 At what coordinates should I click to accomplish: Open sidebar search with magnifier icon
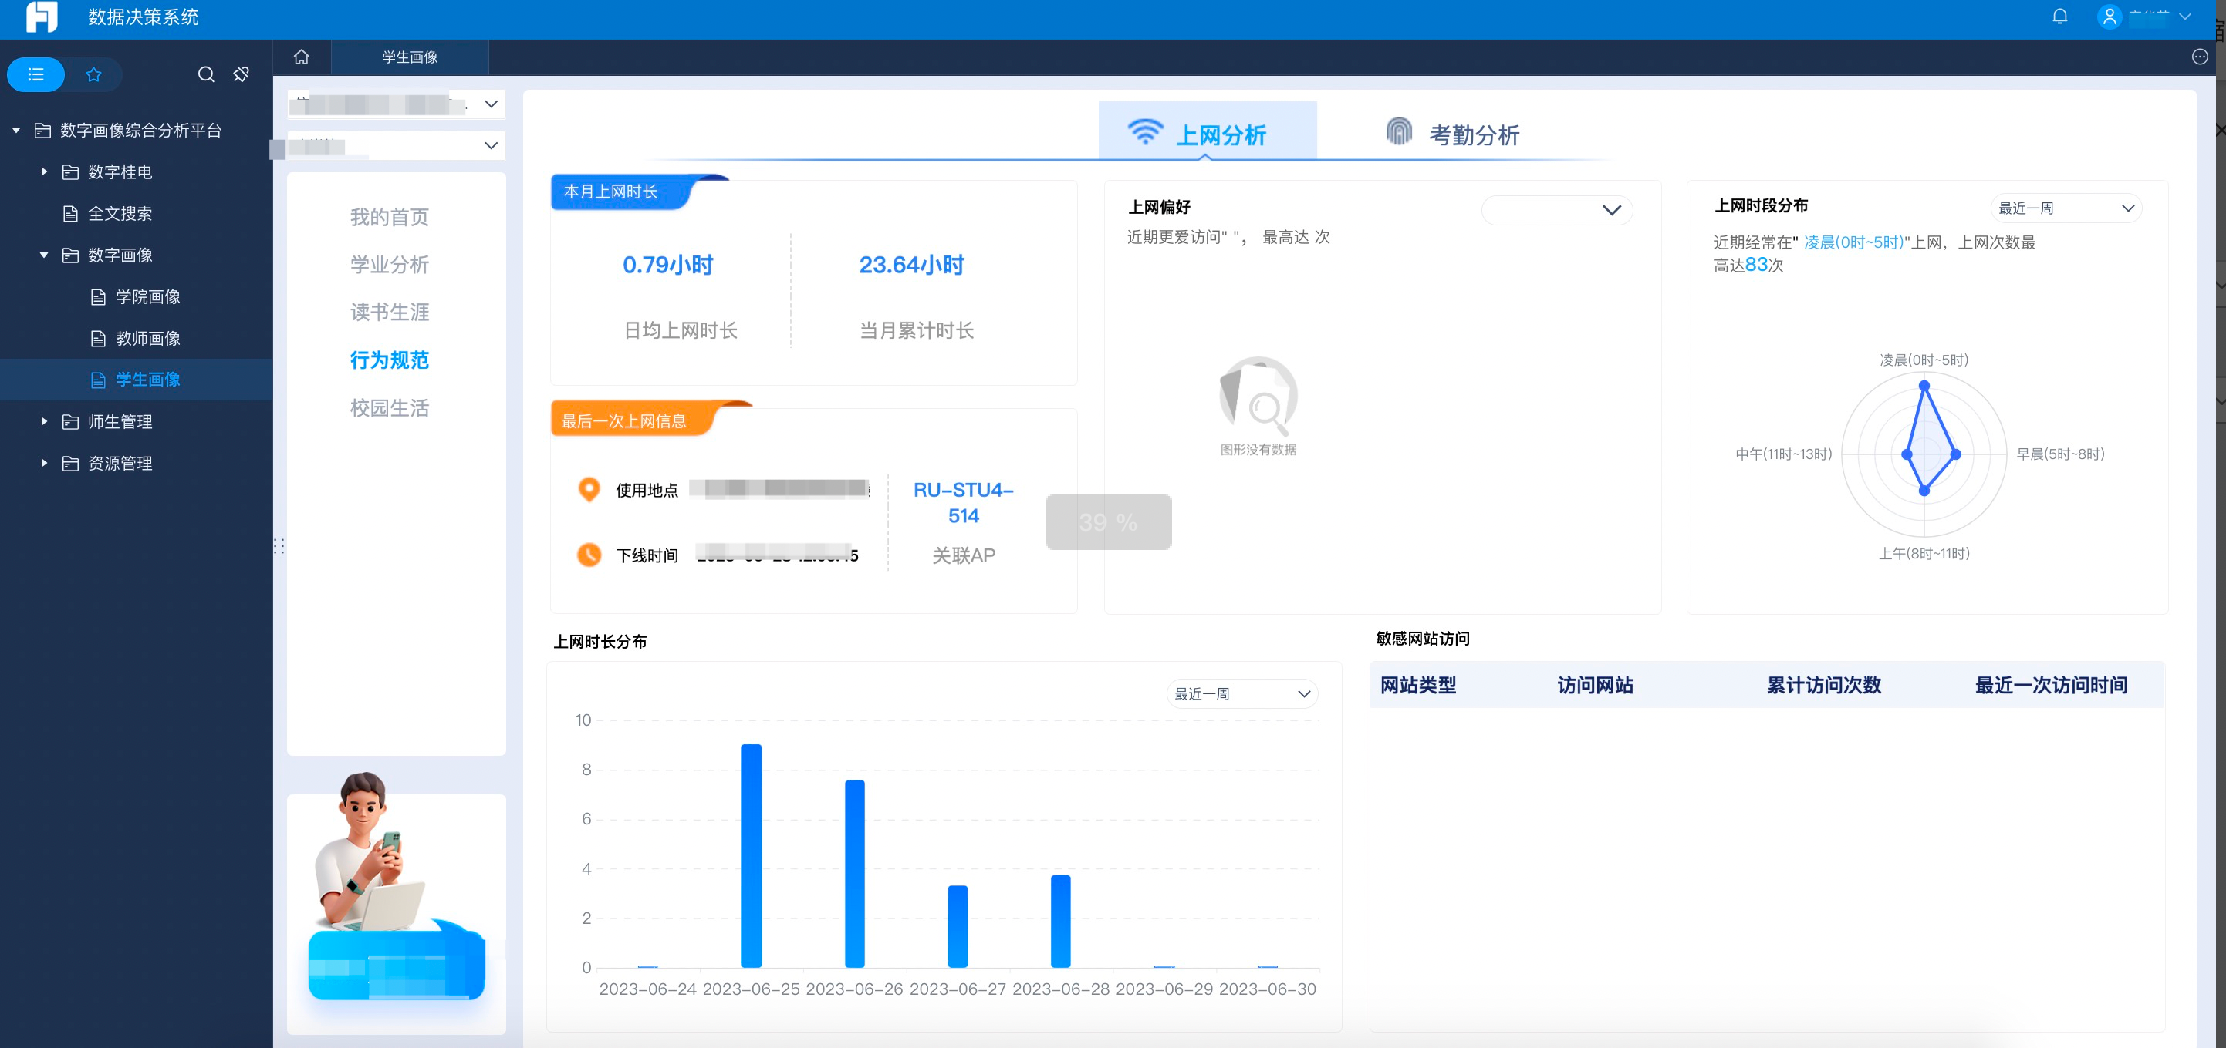206,74
